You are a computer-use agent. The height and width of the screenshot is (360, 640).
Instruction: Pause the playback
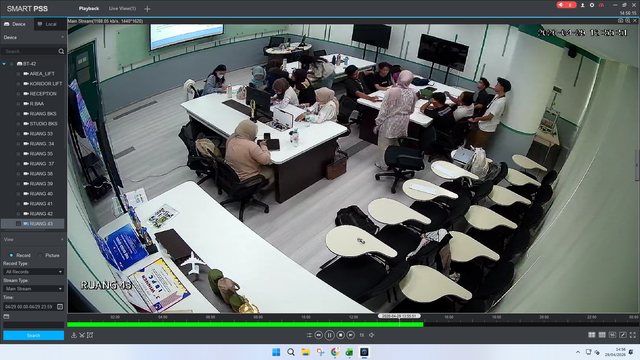[x=329, y=335]
